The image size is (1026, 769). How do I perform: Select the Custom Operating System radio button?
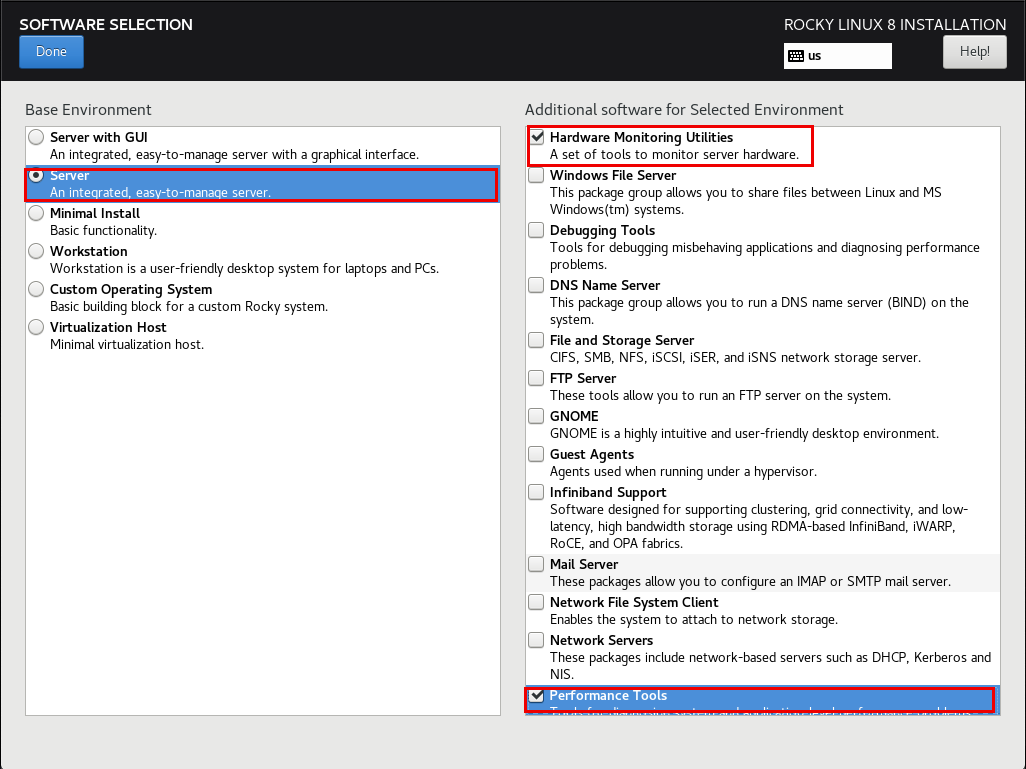click(x=36, y=289)
